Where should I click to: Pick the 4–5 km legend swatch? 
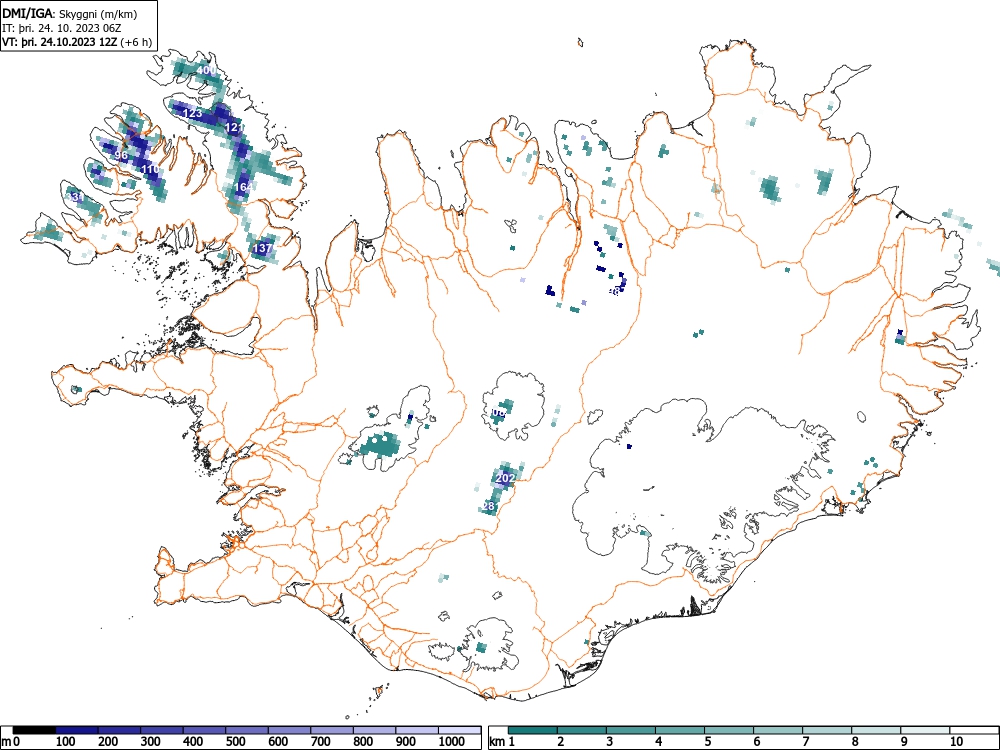[x=680, y=730]
